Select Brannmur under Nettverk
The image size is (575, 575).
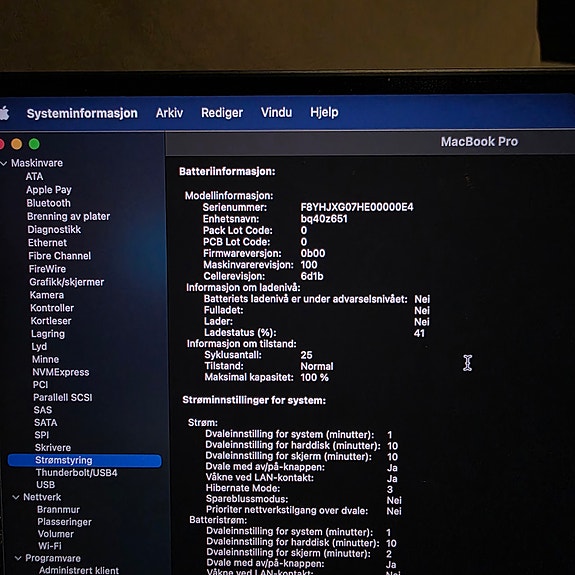(x=58, y=510)
